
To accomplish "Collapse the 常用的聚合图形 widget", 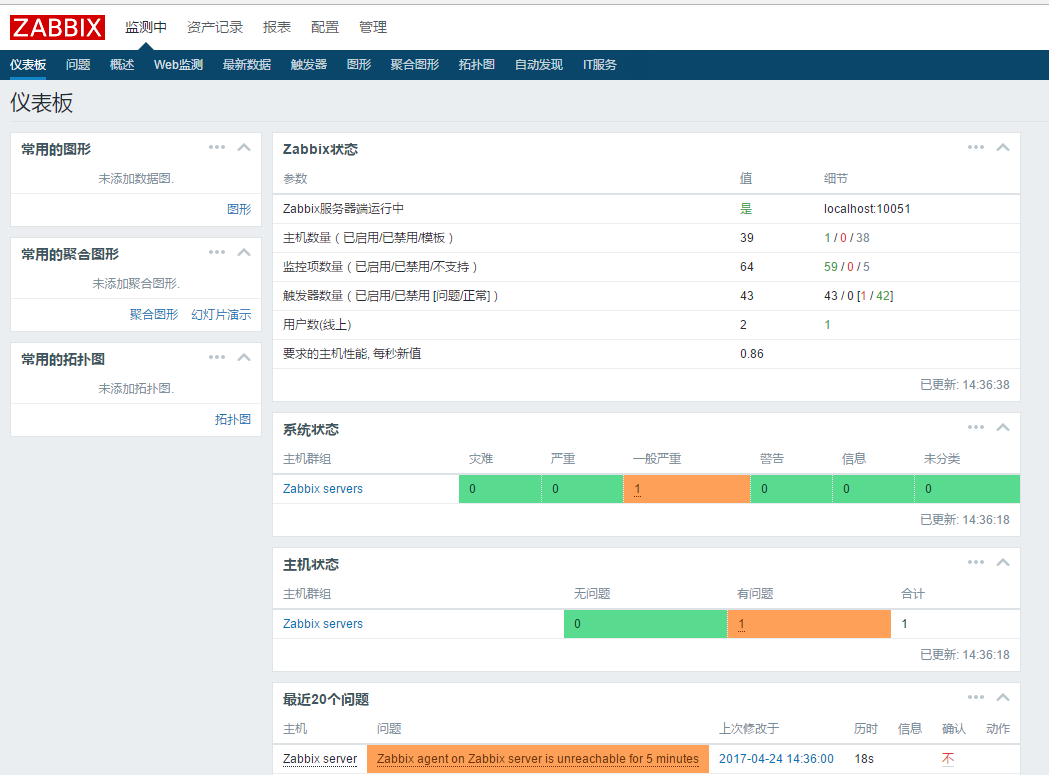I will click(x=244, y=252).
